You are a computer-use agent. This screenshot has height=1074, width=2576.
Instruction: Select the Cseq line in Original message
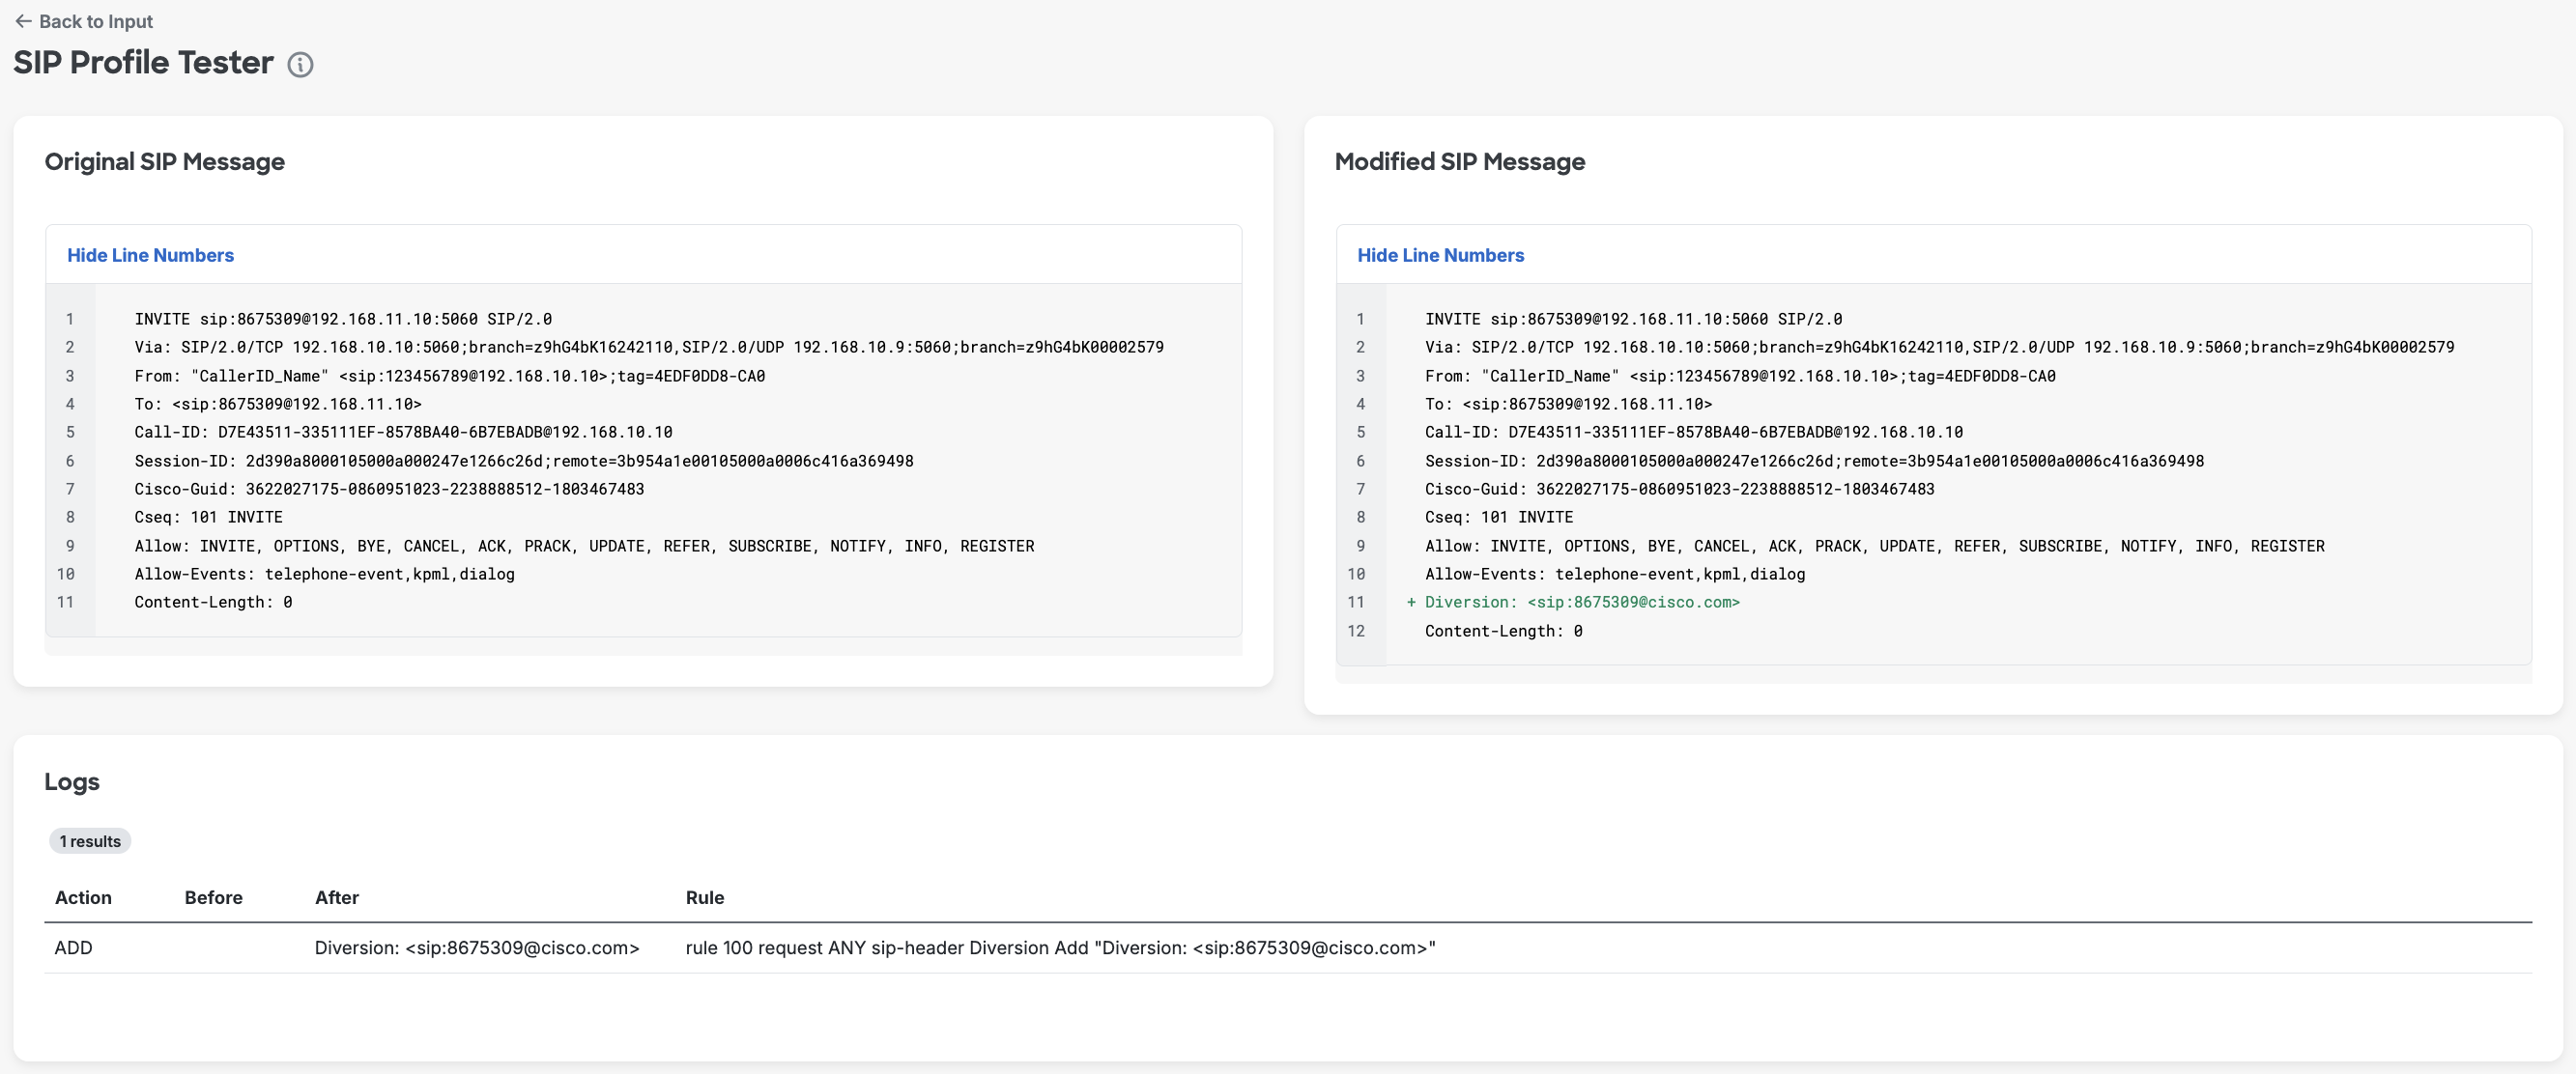pos(208,517)
